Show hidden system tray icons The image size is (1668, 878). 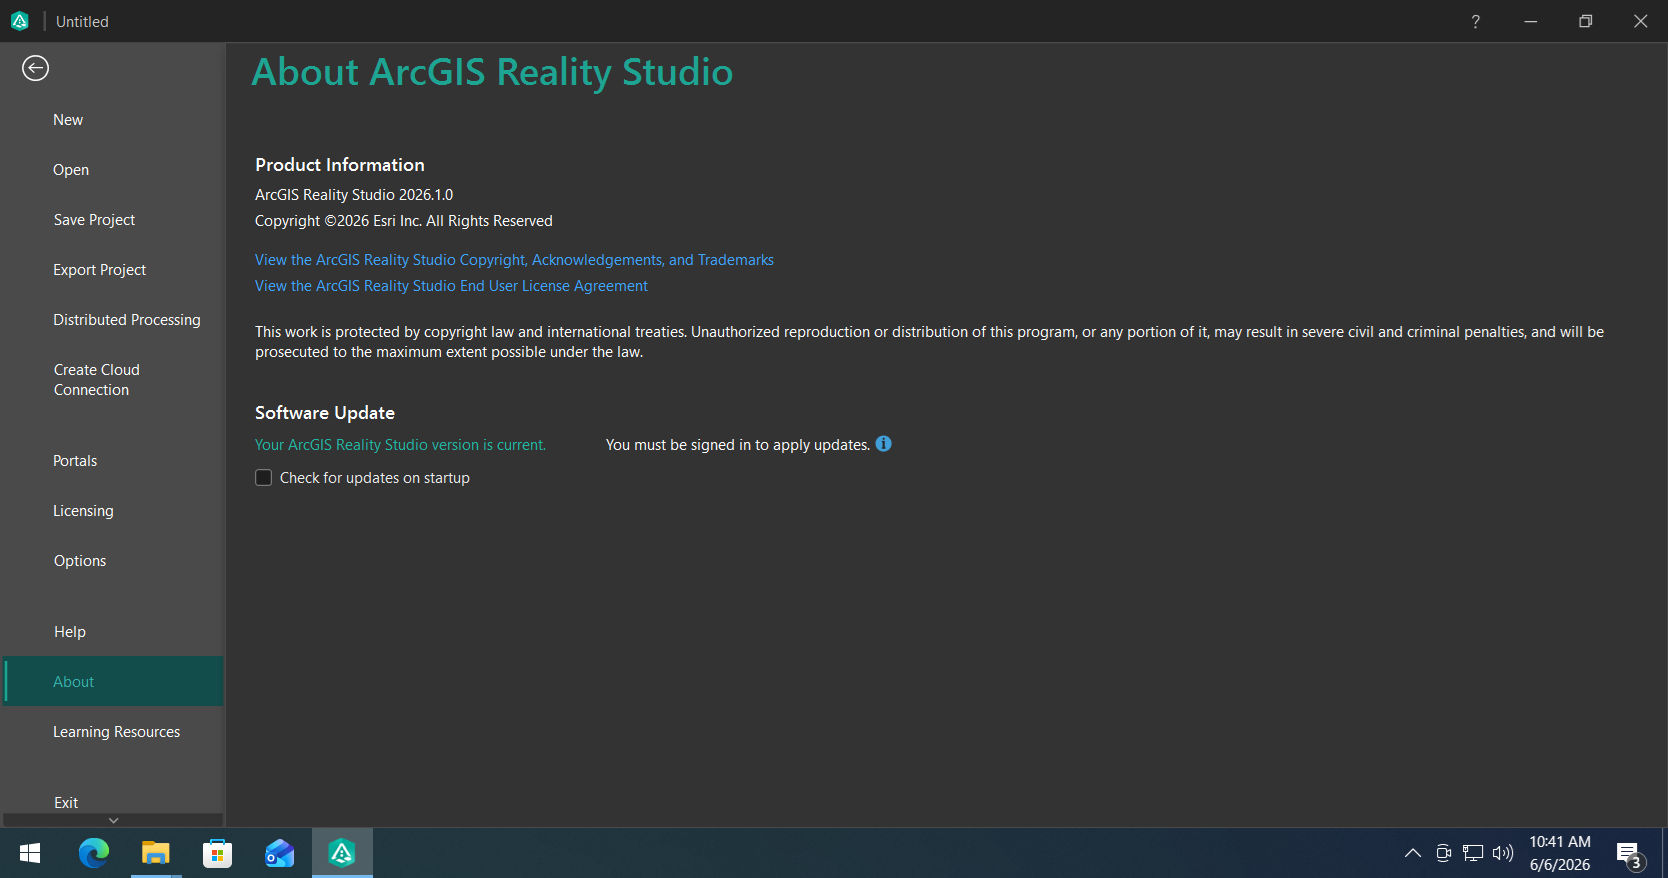(1413, 853)
